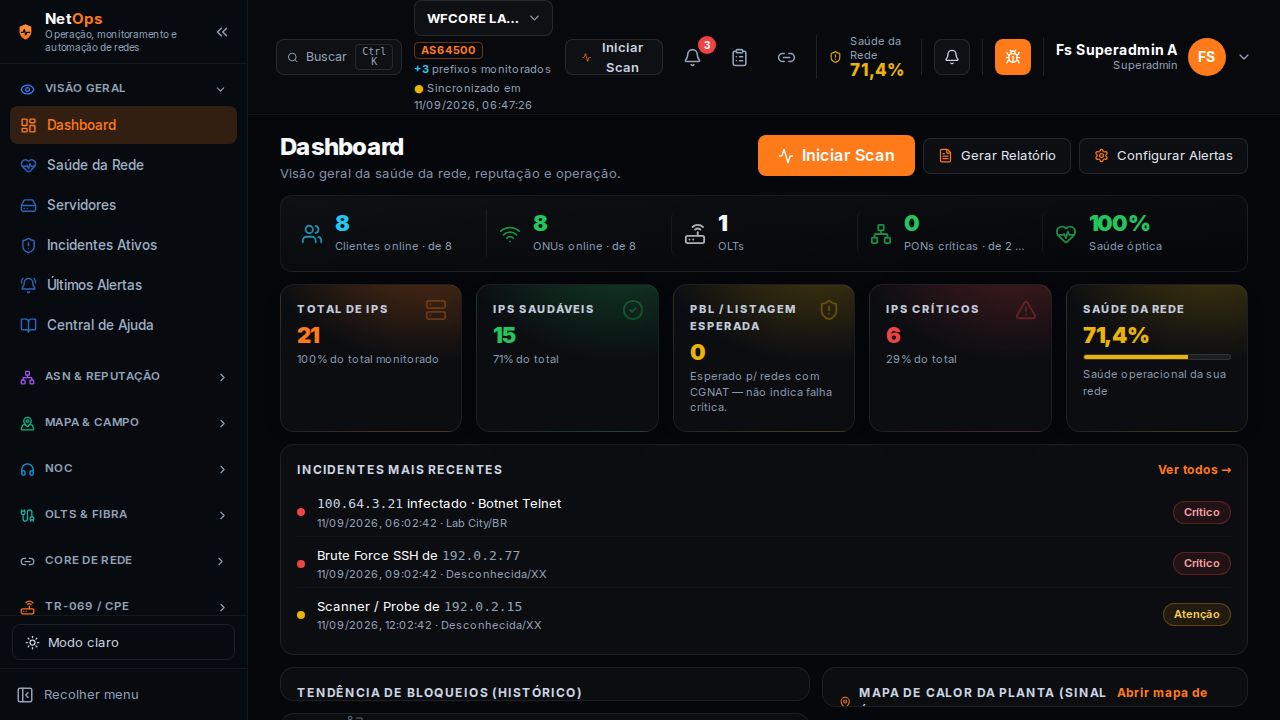Expand the ASN & Reputação section
The image size is (1280, 720).
[123, 377]
